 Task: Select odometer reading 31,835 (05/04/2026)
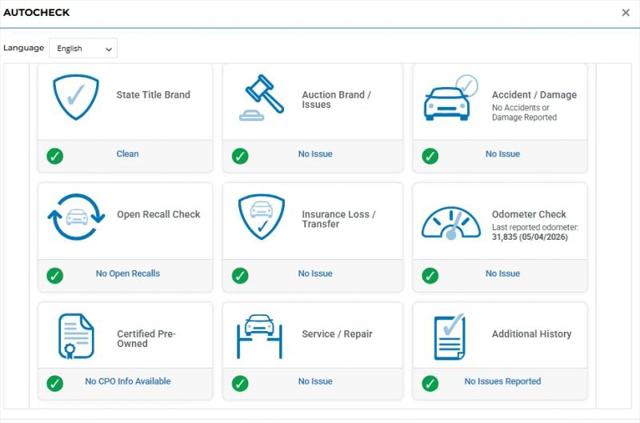tap(530, 237)
